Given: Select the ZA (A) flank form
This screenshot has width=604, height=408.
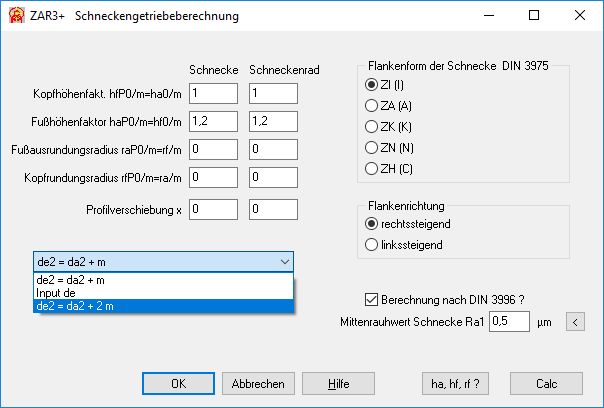Looking at the screenshot, I should point(372,106).
